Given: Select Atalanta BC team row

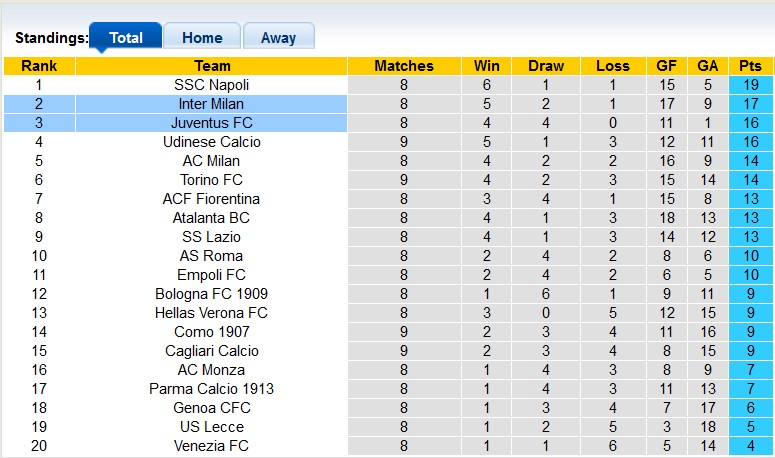Looking at the screenshot, I should (x=211, y=218).
